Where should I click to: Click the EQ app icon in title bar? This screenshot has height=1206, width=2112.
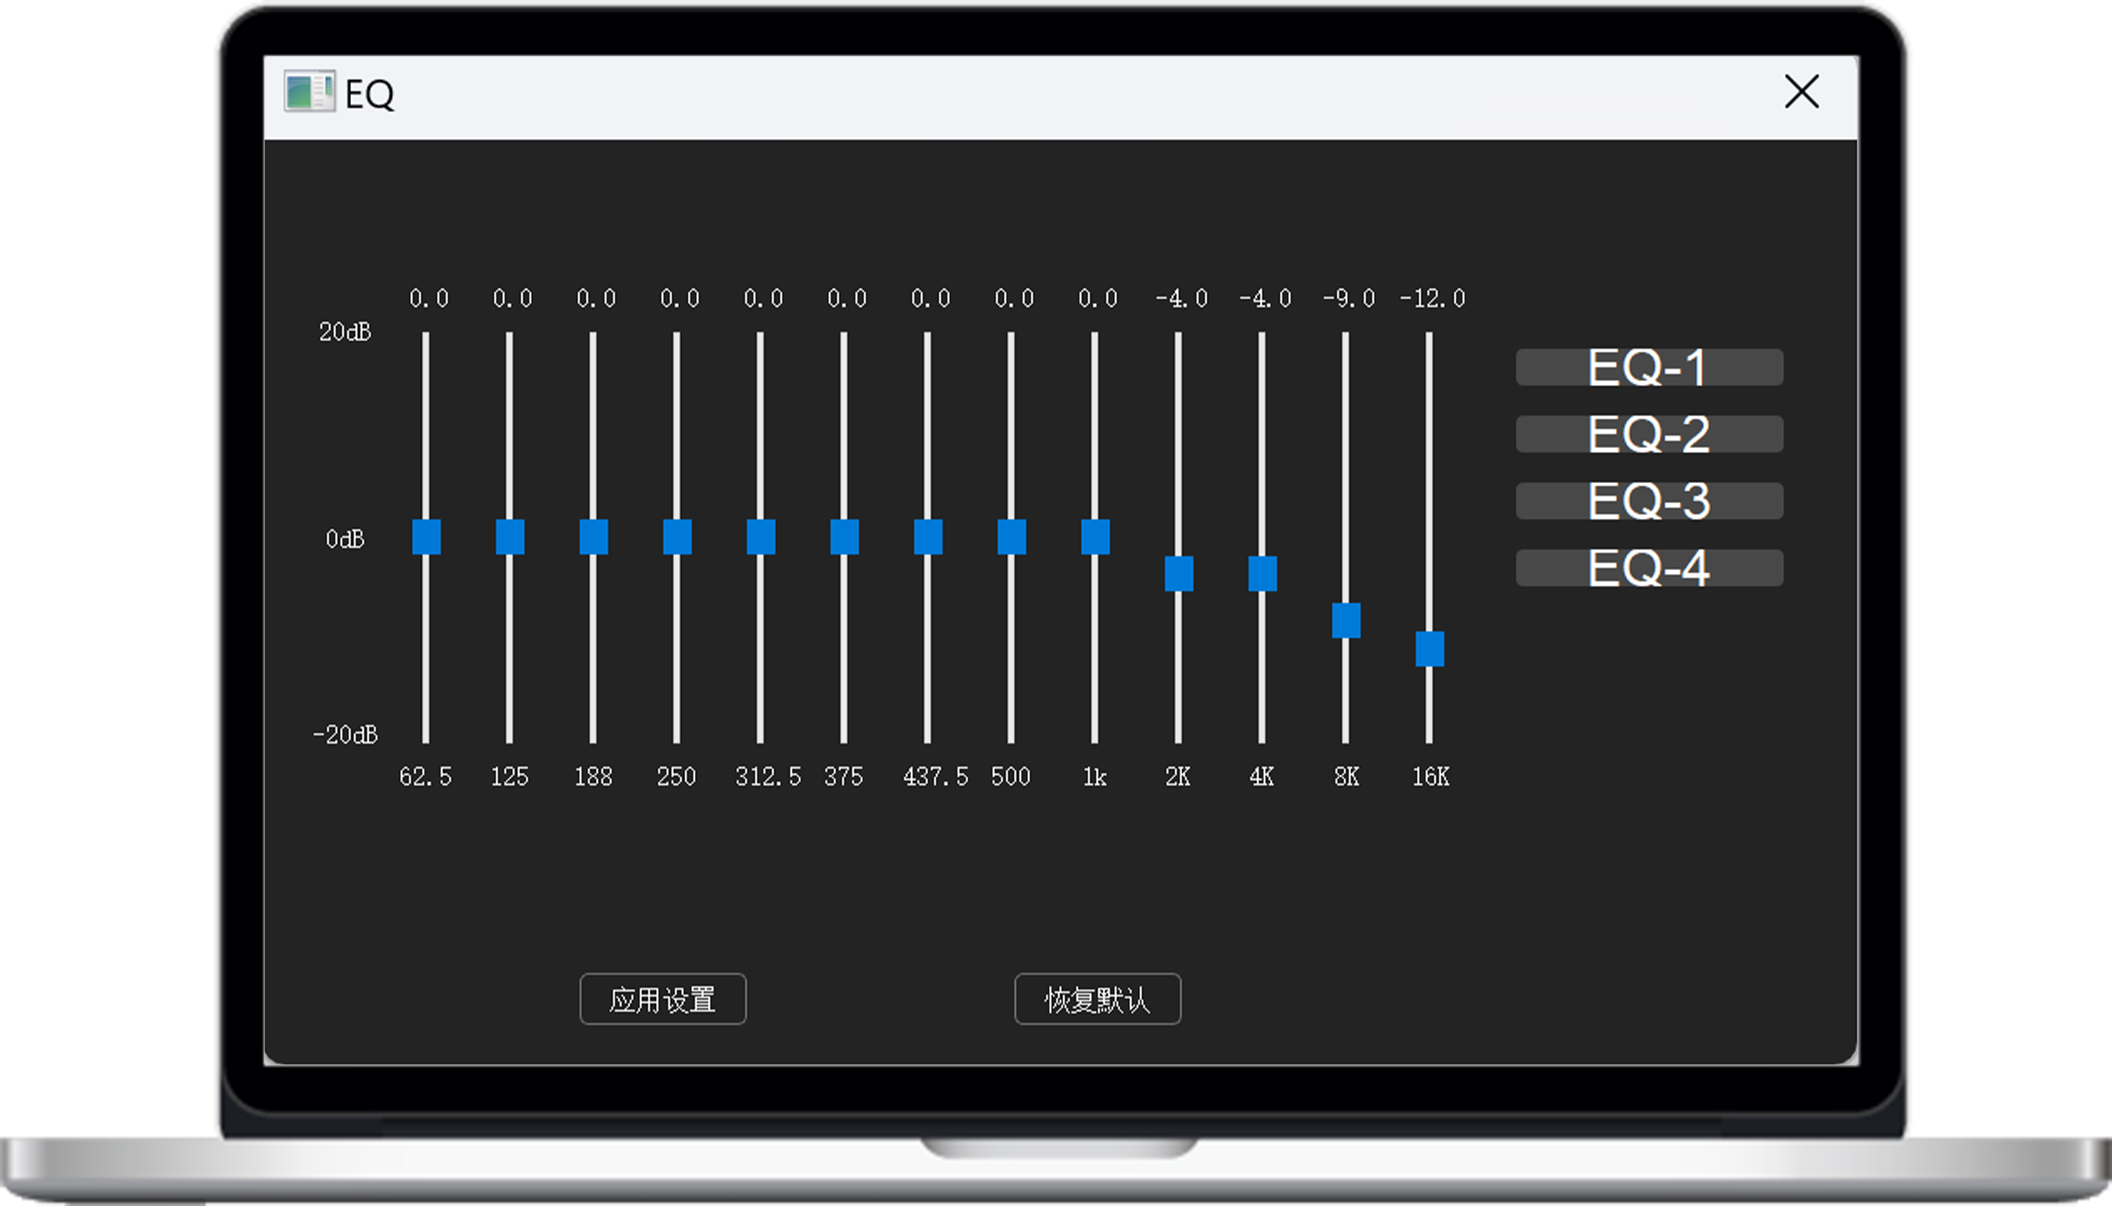[x=309, y=92]
